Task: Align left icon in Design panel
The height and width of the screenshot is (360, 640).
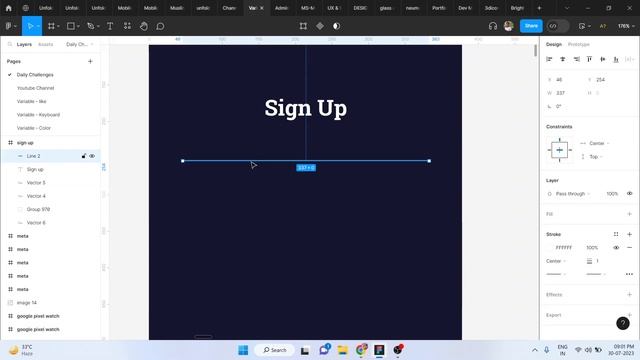Action: pos(549,59)
